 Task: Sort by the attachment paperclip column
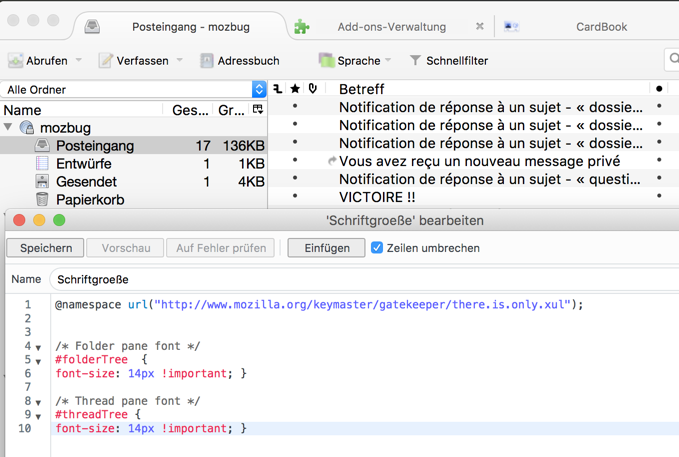[x=313, y=89]
